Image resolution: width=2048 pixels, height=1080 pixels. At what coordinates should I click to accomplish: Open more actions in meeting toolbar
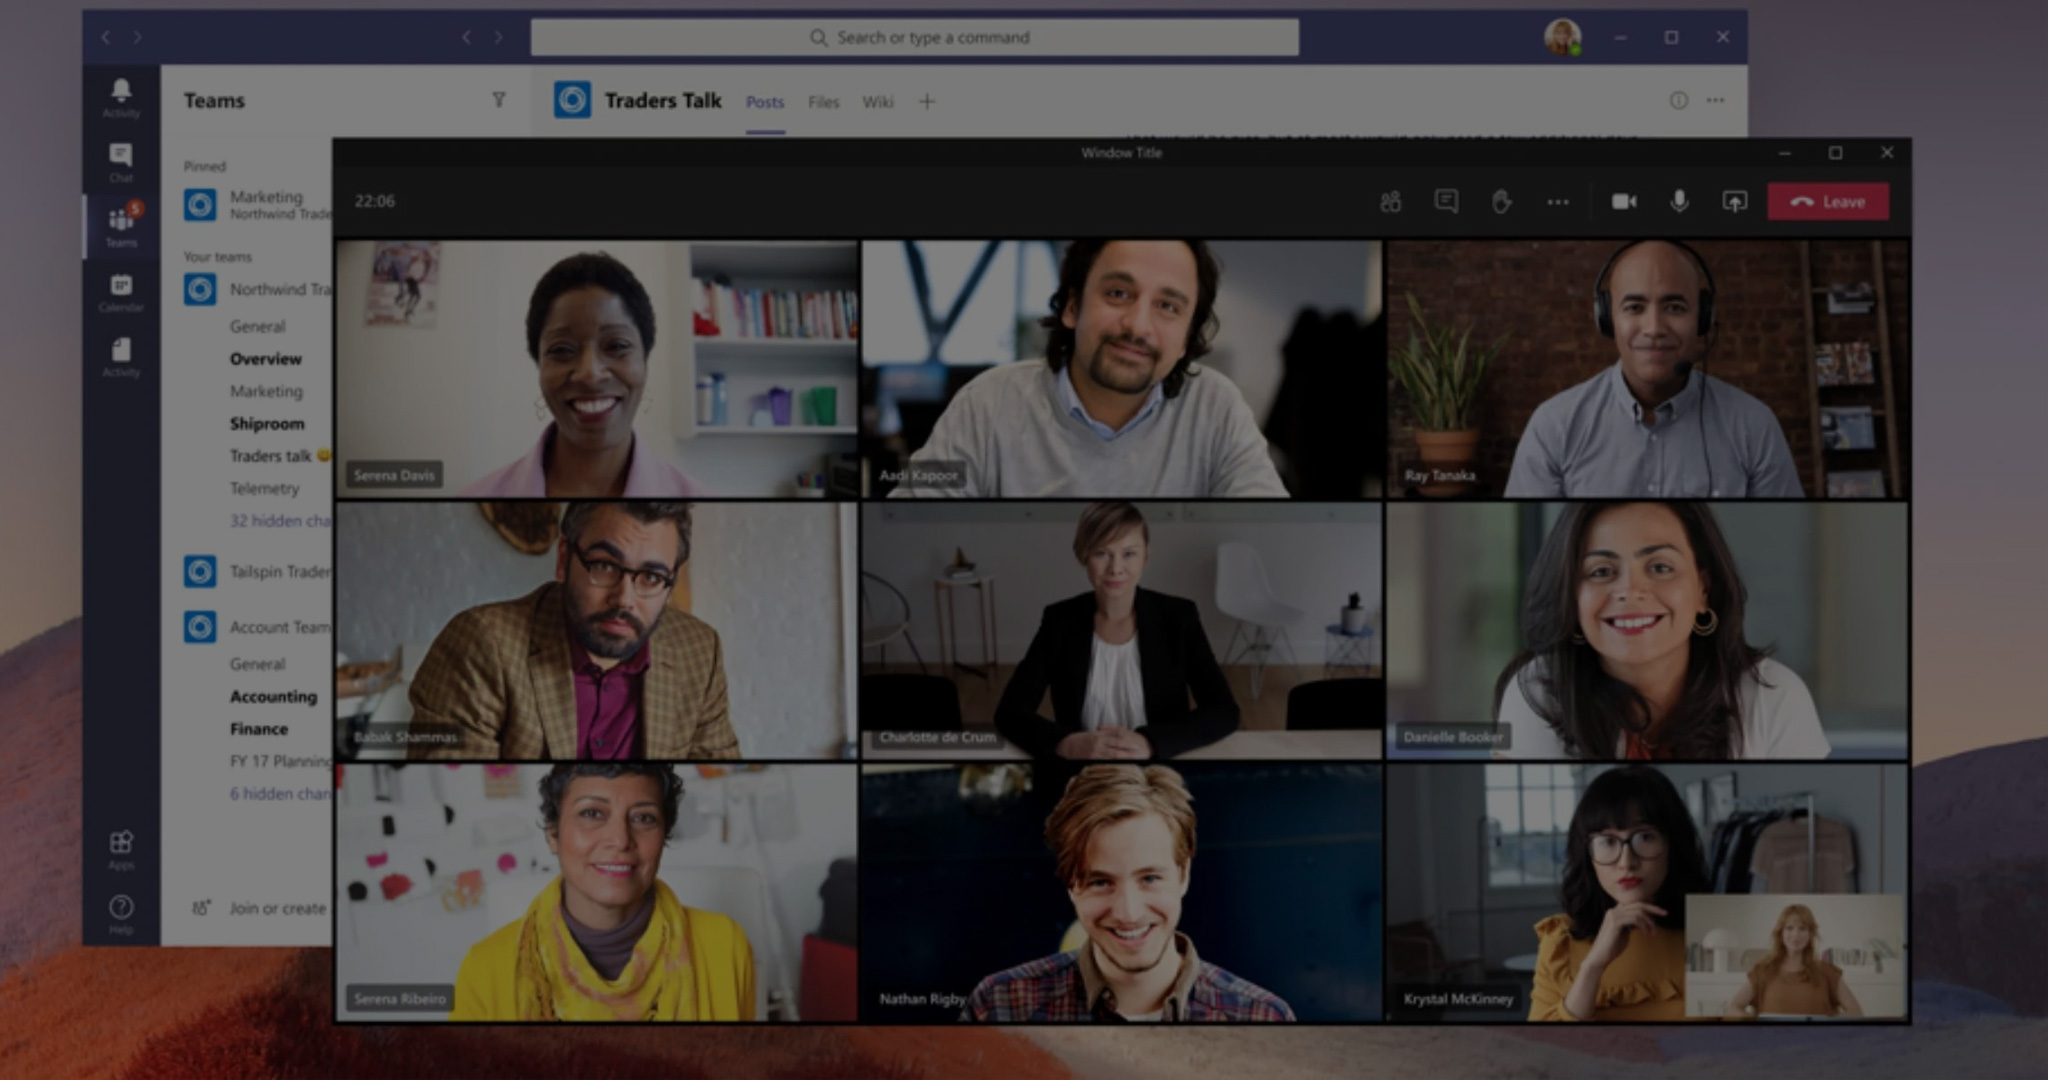[x=1557, y=202]
